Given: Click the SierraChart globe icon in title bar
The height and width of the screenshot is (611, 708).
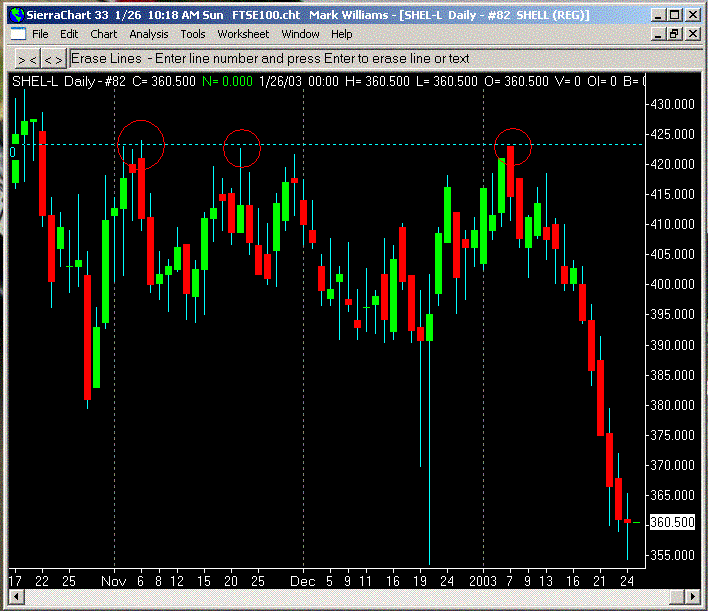Looking at the screenshot, I should (17, 15).
